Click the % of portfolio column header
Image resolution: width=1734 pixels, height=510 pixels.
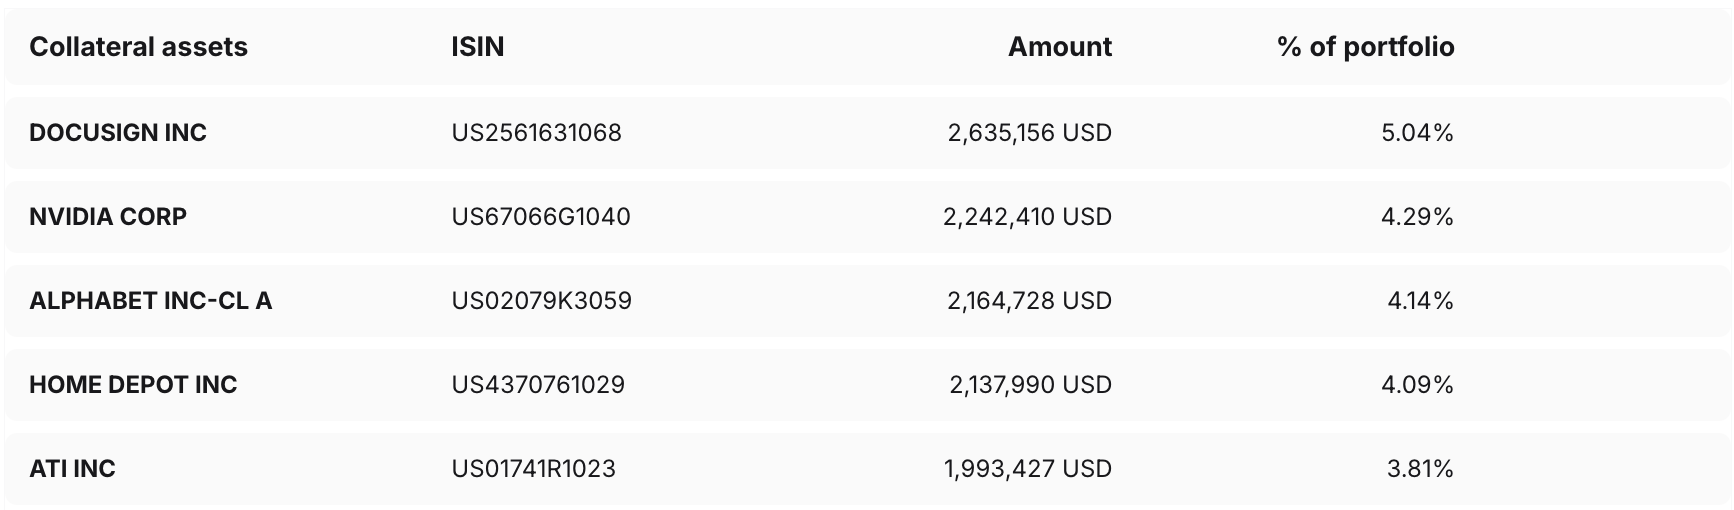1366,47
